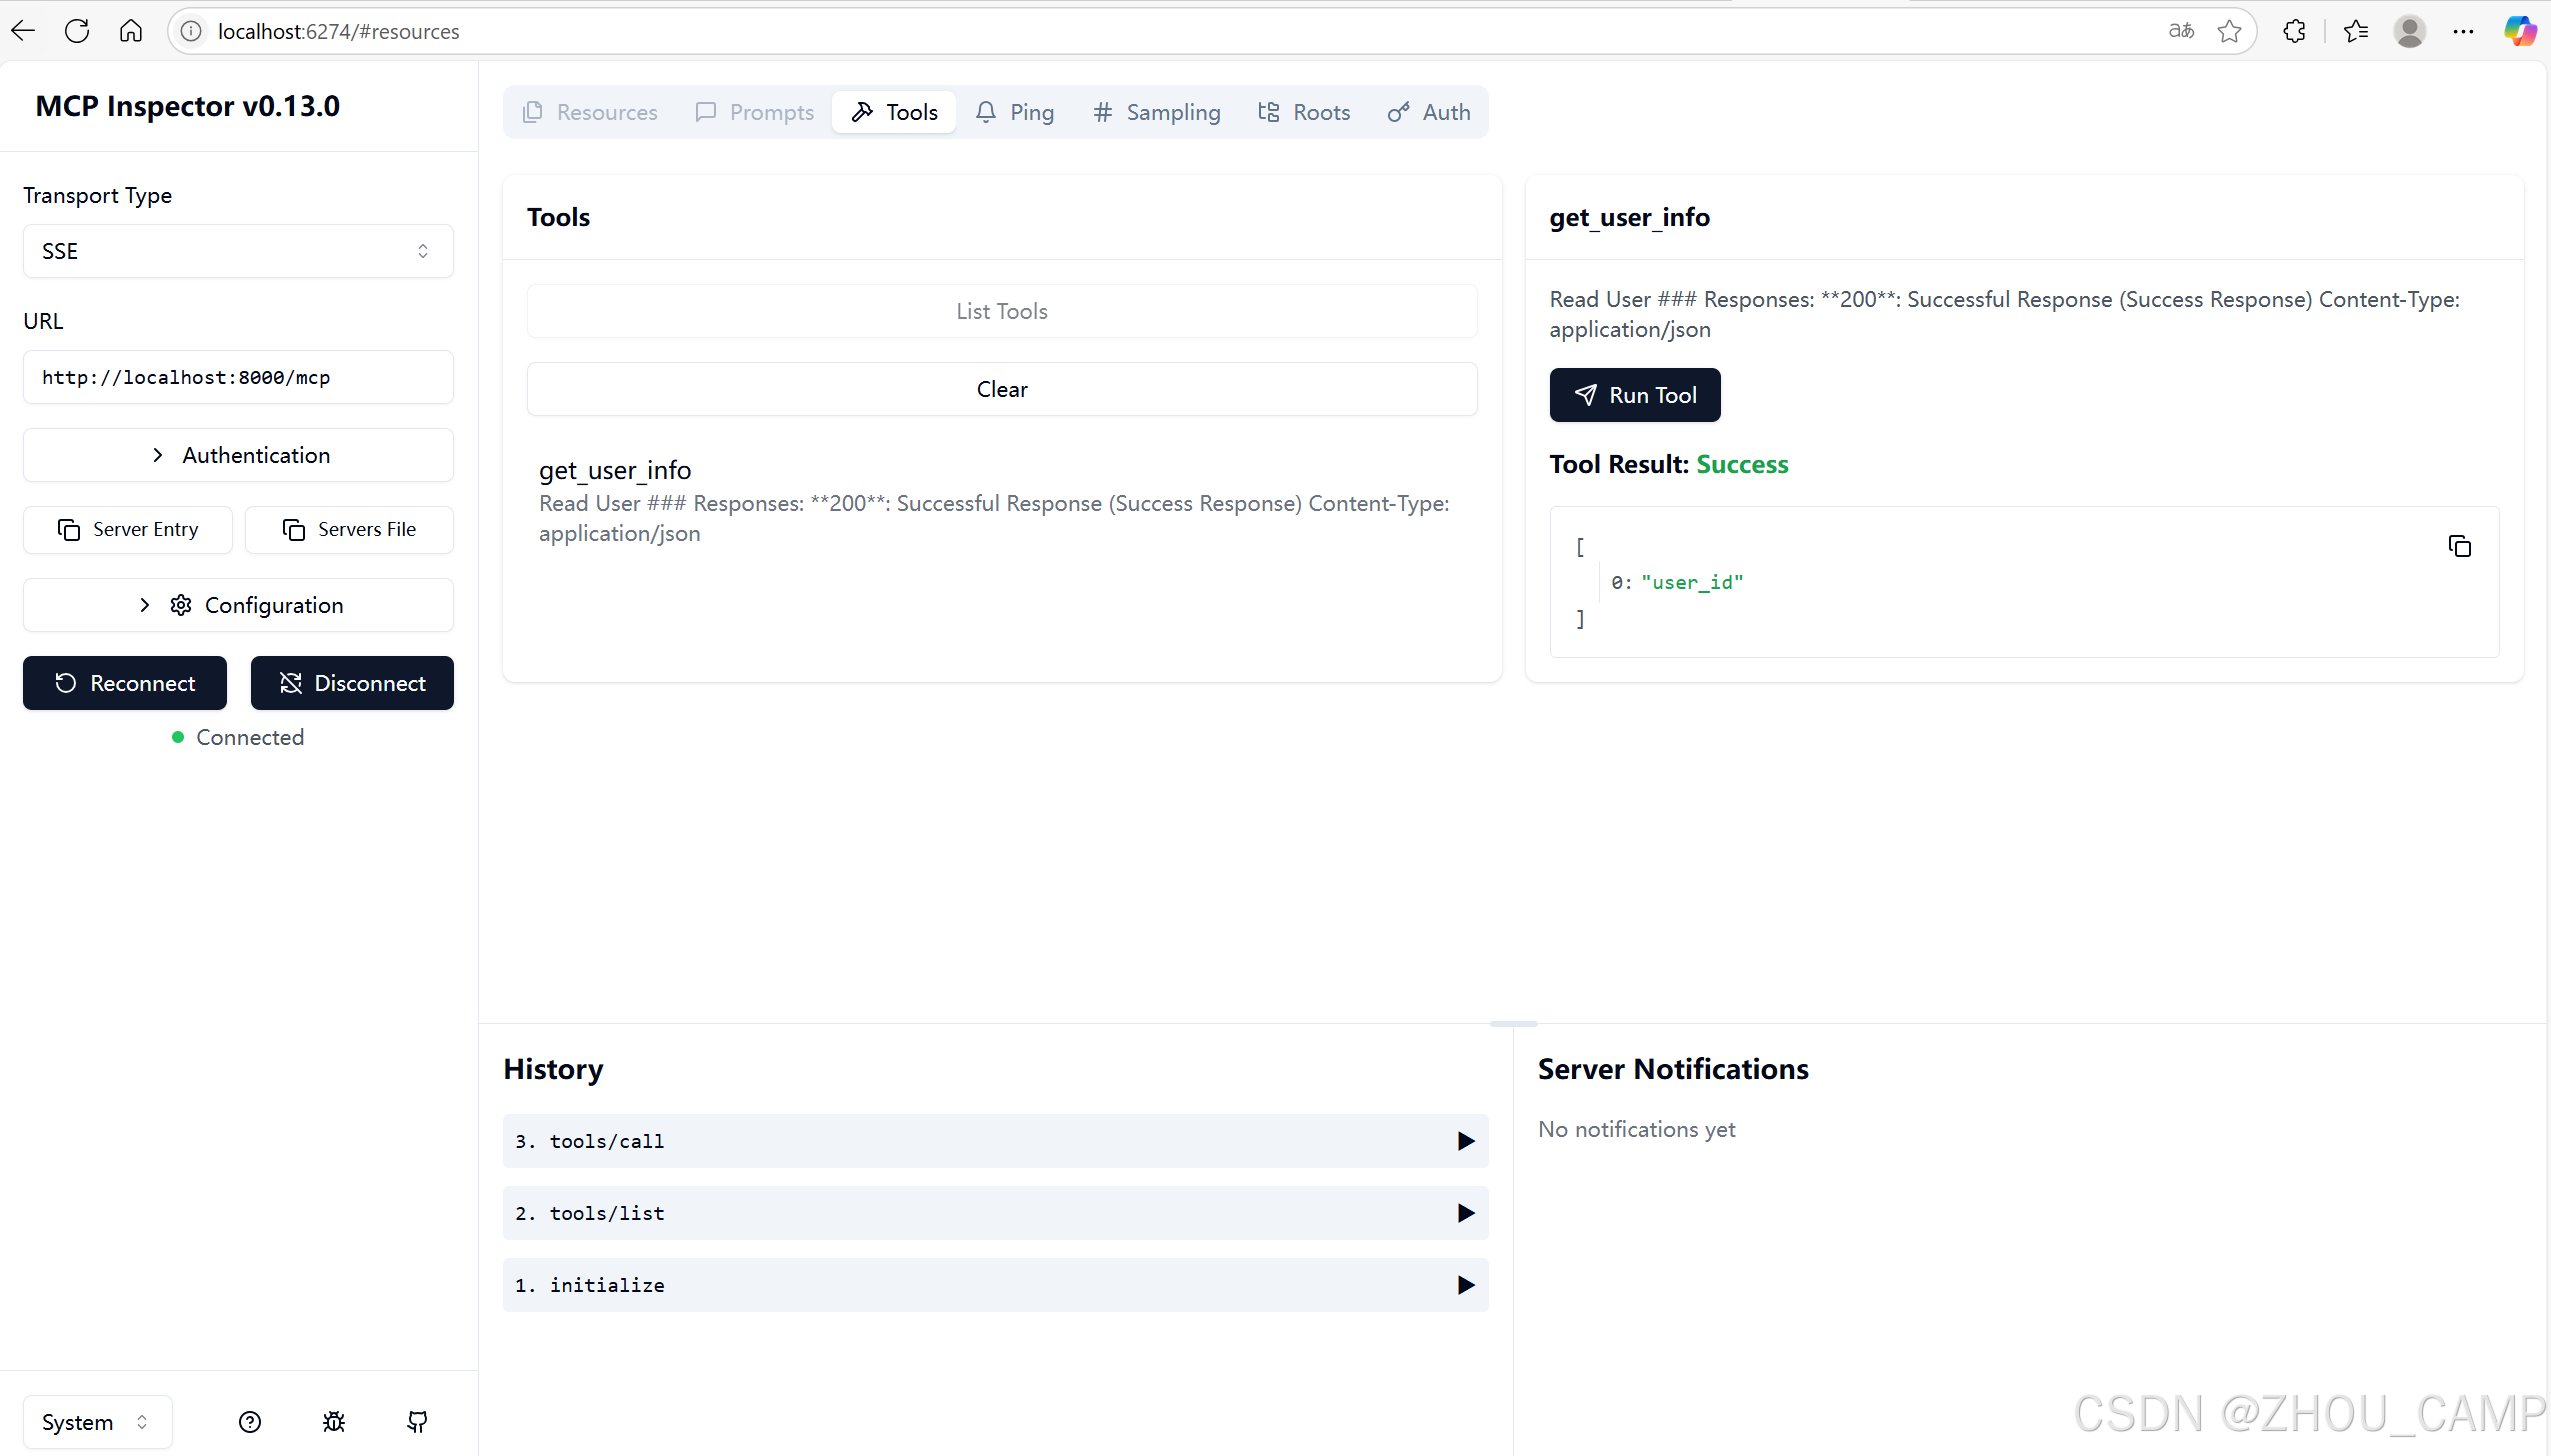Switch to the Sampling tab

tap(1156, 112)
